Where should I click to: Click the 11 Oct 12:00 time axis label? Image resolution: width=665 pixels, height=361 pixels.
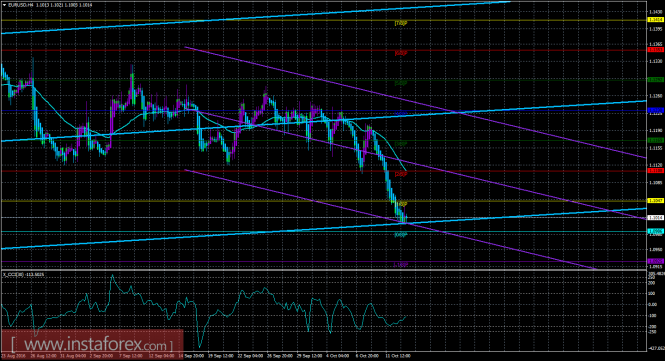tap(399, 356)
